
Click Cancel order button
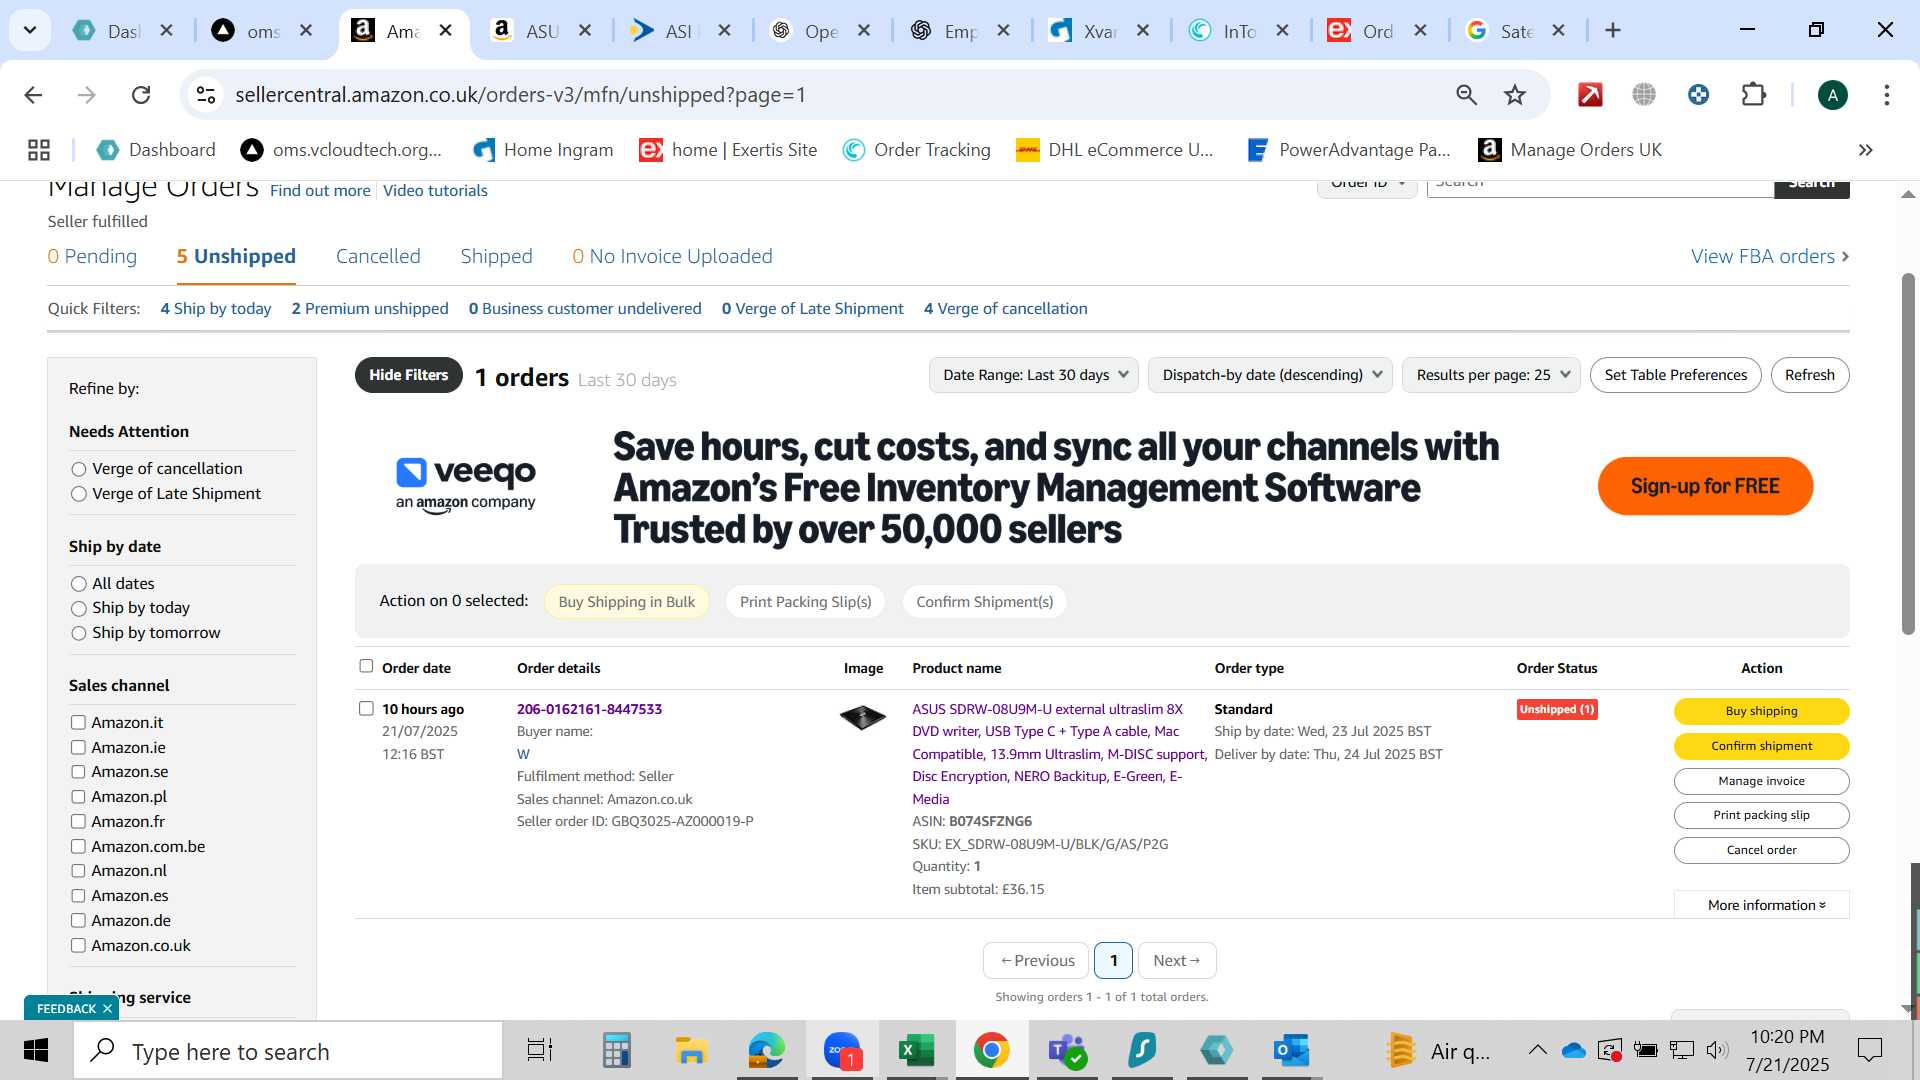pos(1761,850)
